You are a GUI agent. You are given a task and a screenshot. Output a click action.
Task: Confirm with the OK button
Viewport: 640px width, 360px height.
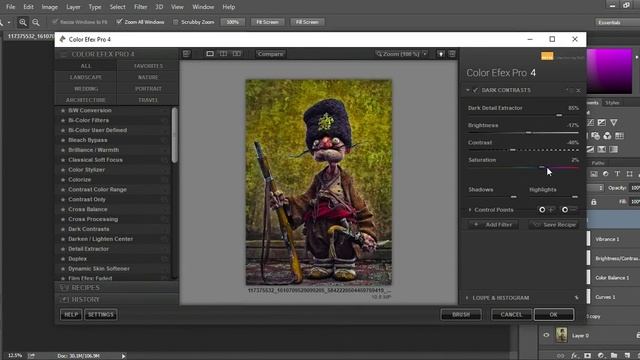coord(553,315)
